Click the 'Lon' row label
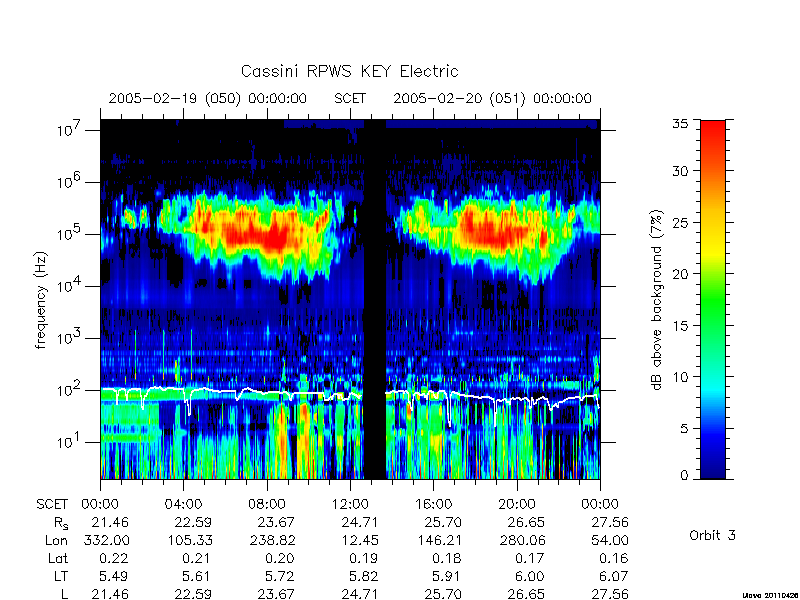800x600 pixels. pos(56,540)
